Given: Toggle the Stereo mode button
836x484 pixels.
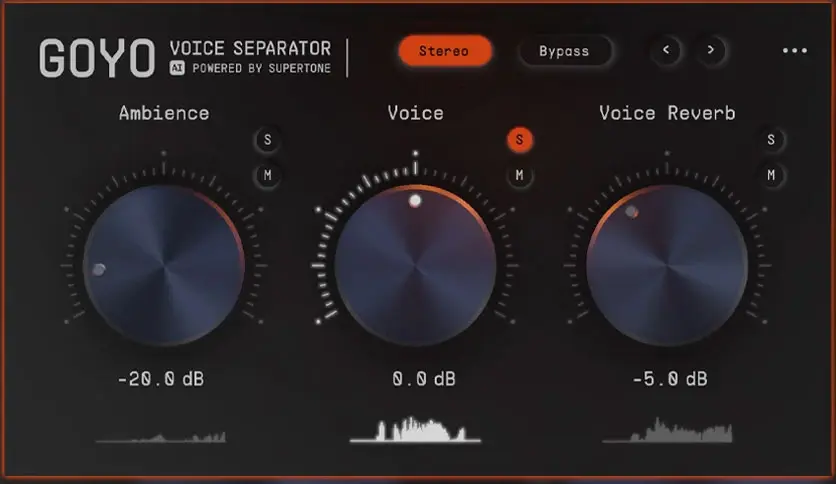Looking at the screenshot, I should click(444, 51).
